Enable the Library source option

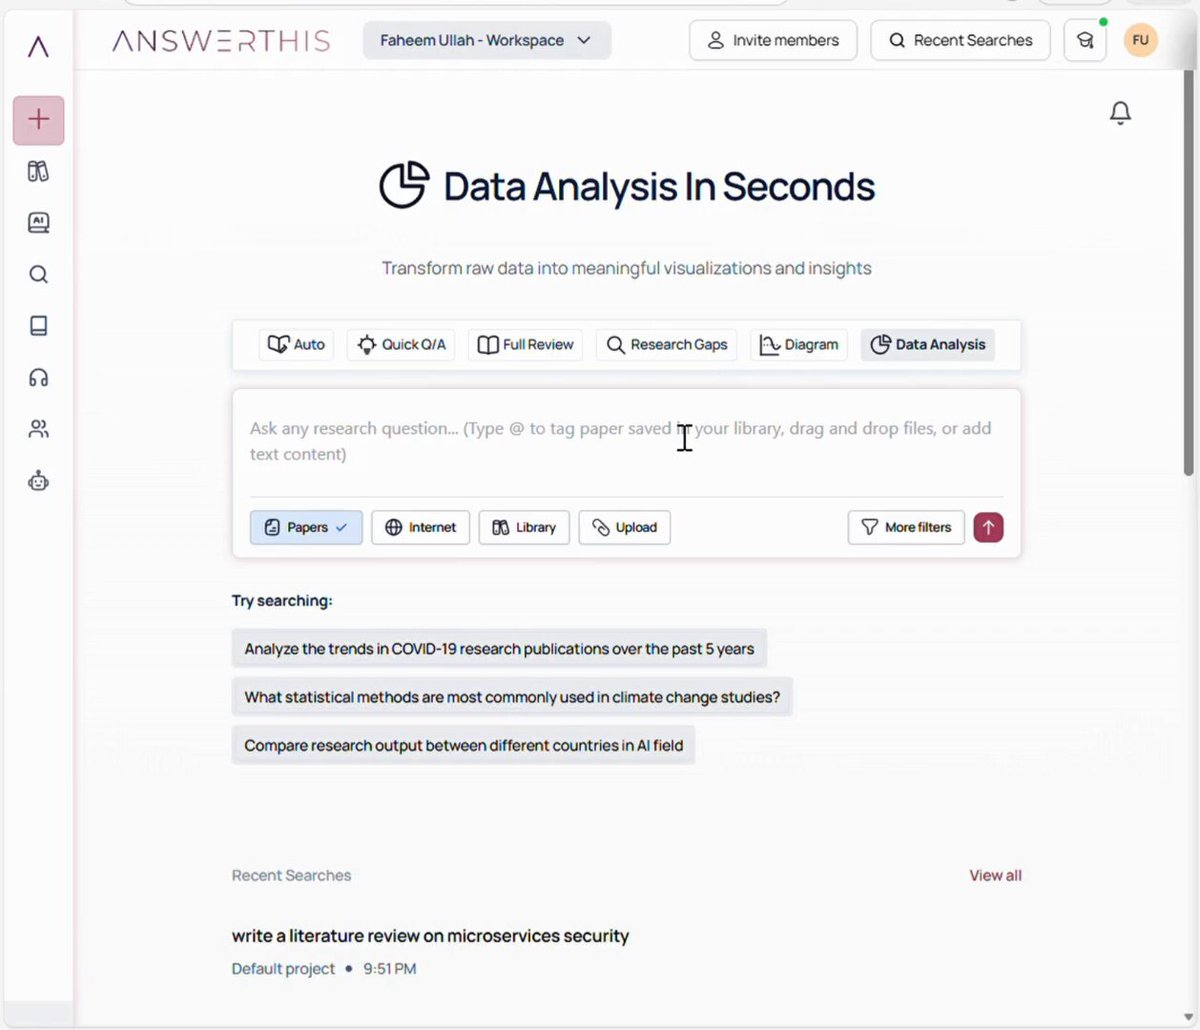tap(524, 527)
